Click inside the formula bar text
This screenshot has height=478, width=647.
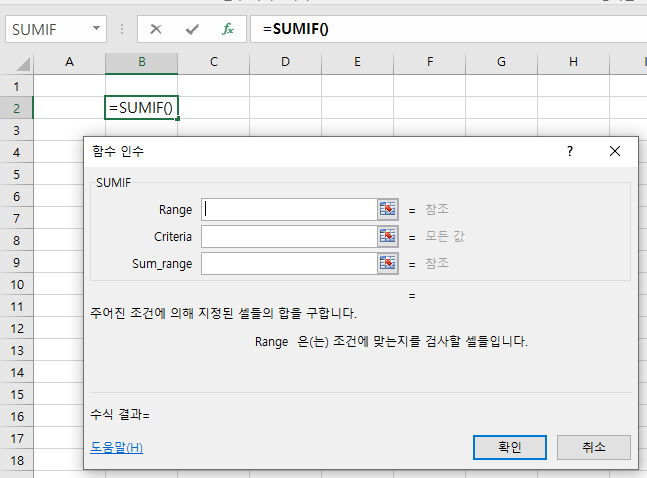click(450, 29)
